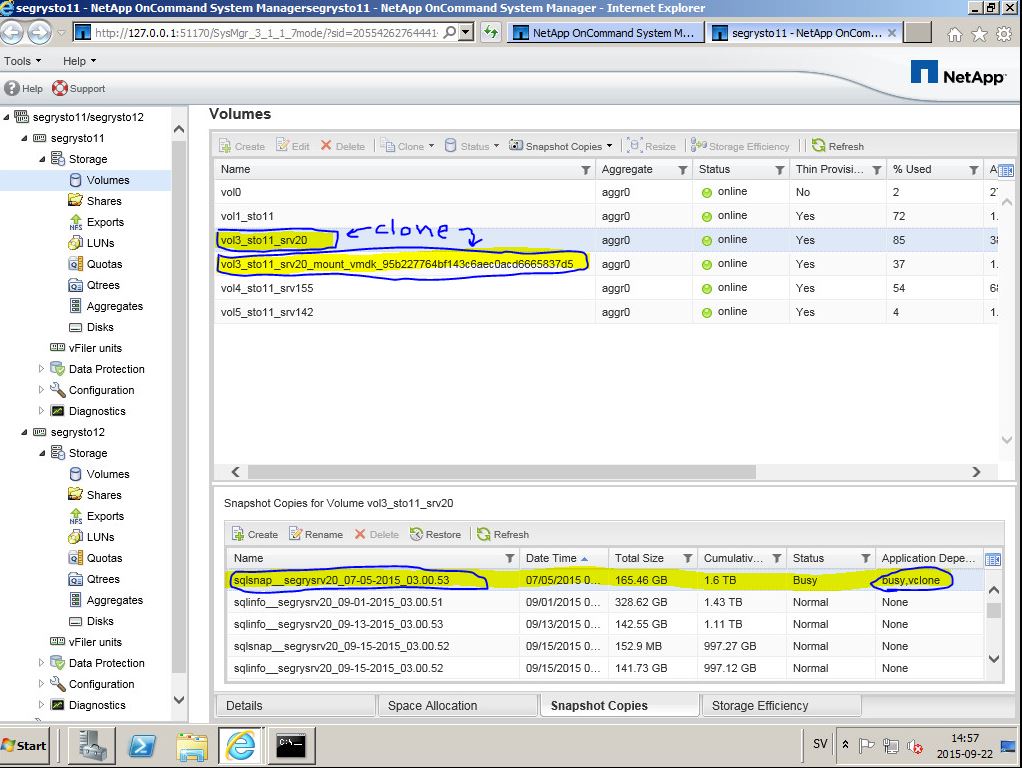
Task: Click the compatibility view icon beside address bar
Action: (x=491, y=32)
